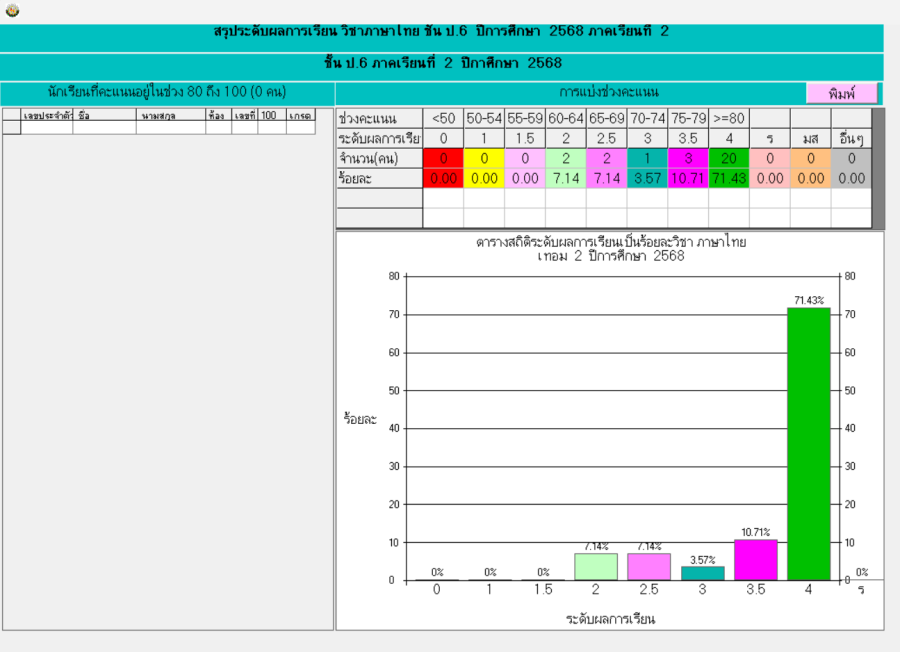This screenshot has height=652, width=900.
Task: Click the อื่นๆ grade column header
Action: [x=851, y=138]
